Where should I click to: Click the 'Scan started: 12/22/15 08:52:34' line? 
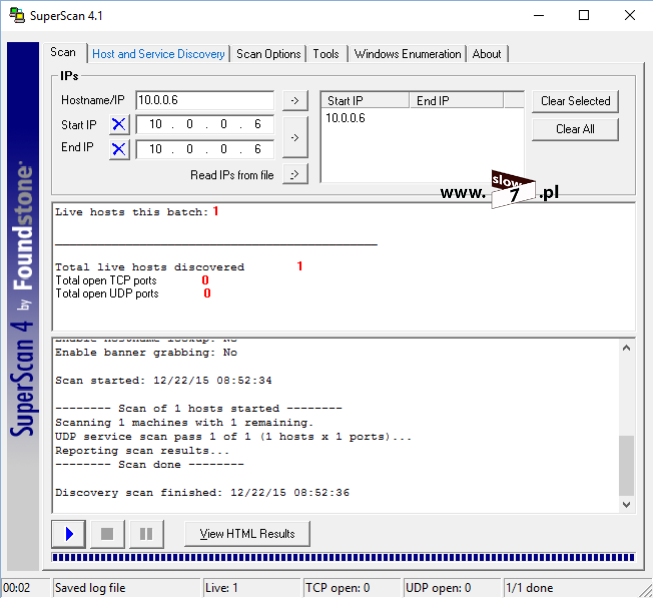(164, 381)
